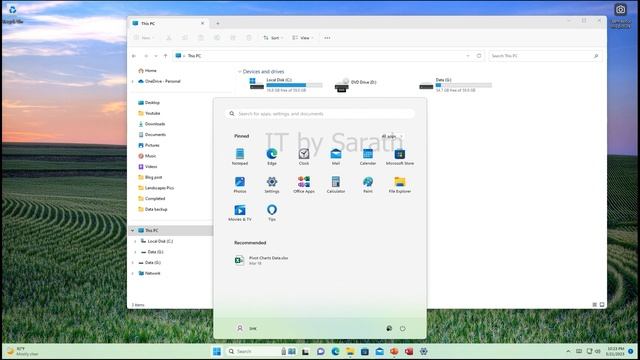The width and height of the screenshot is (640, 360).
Task: Click the taskbar clock and date
Action: [616, 351]
